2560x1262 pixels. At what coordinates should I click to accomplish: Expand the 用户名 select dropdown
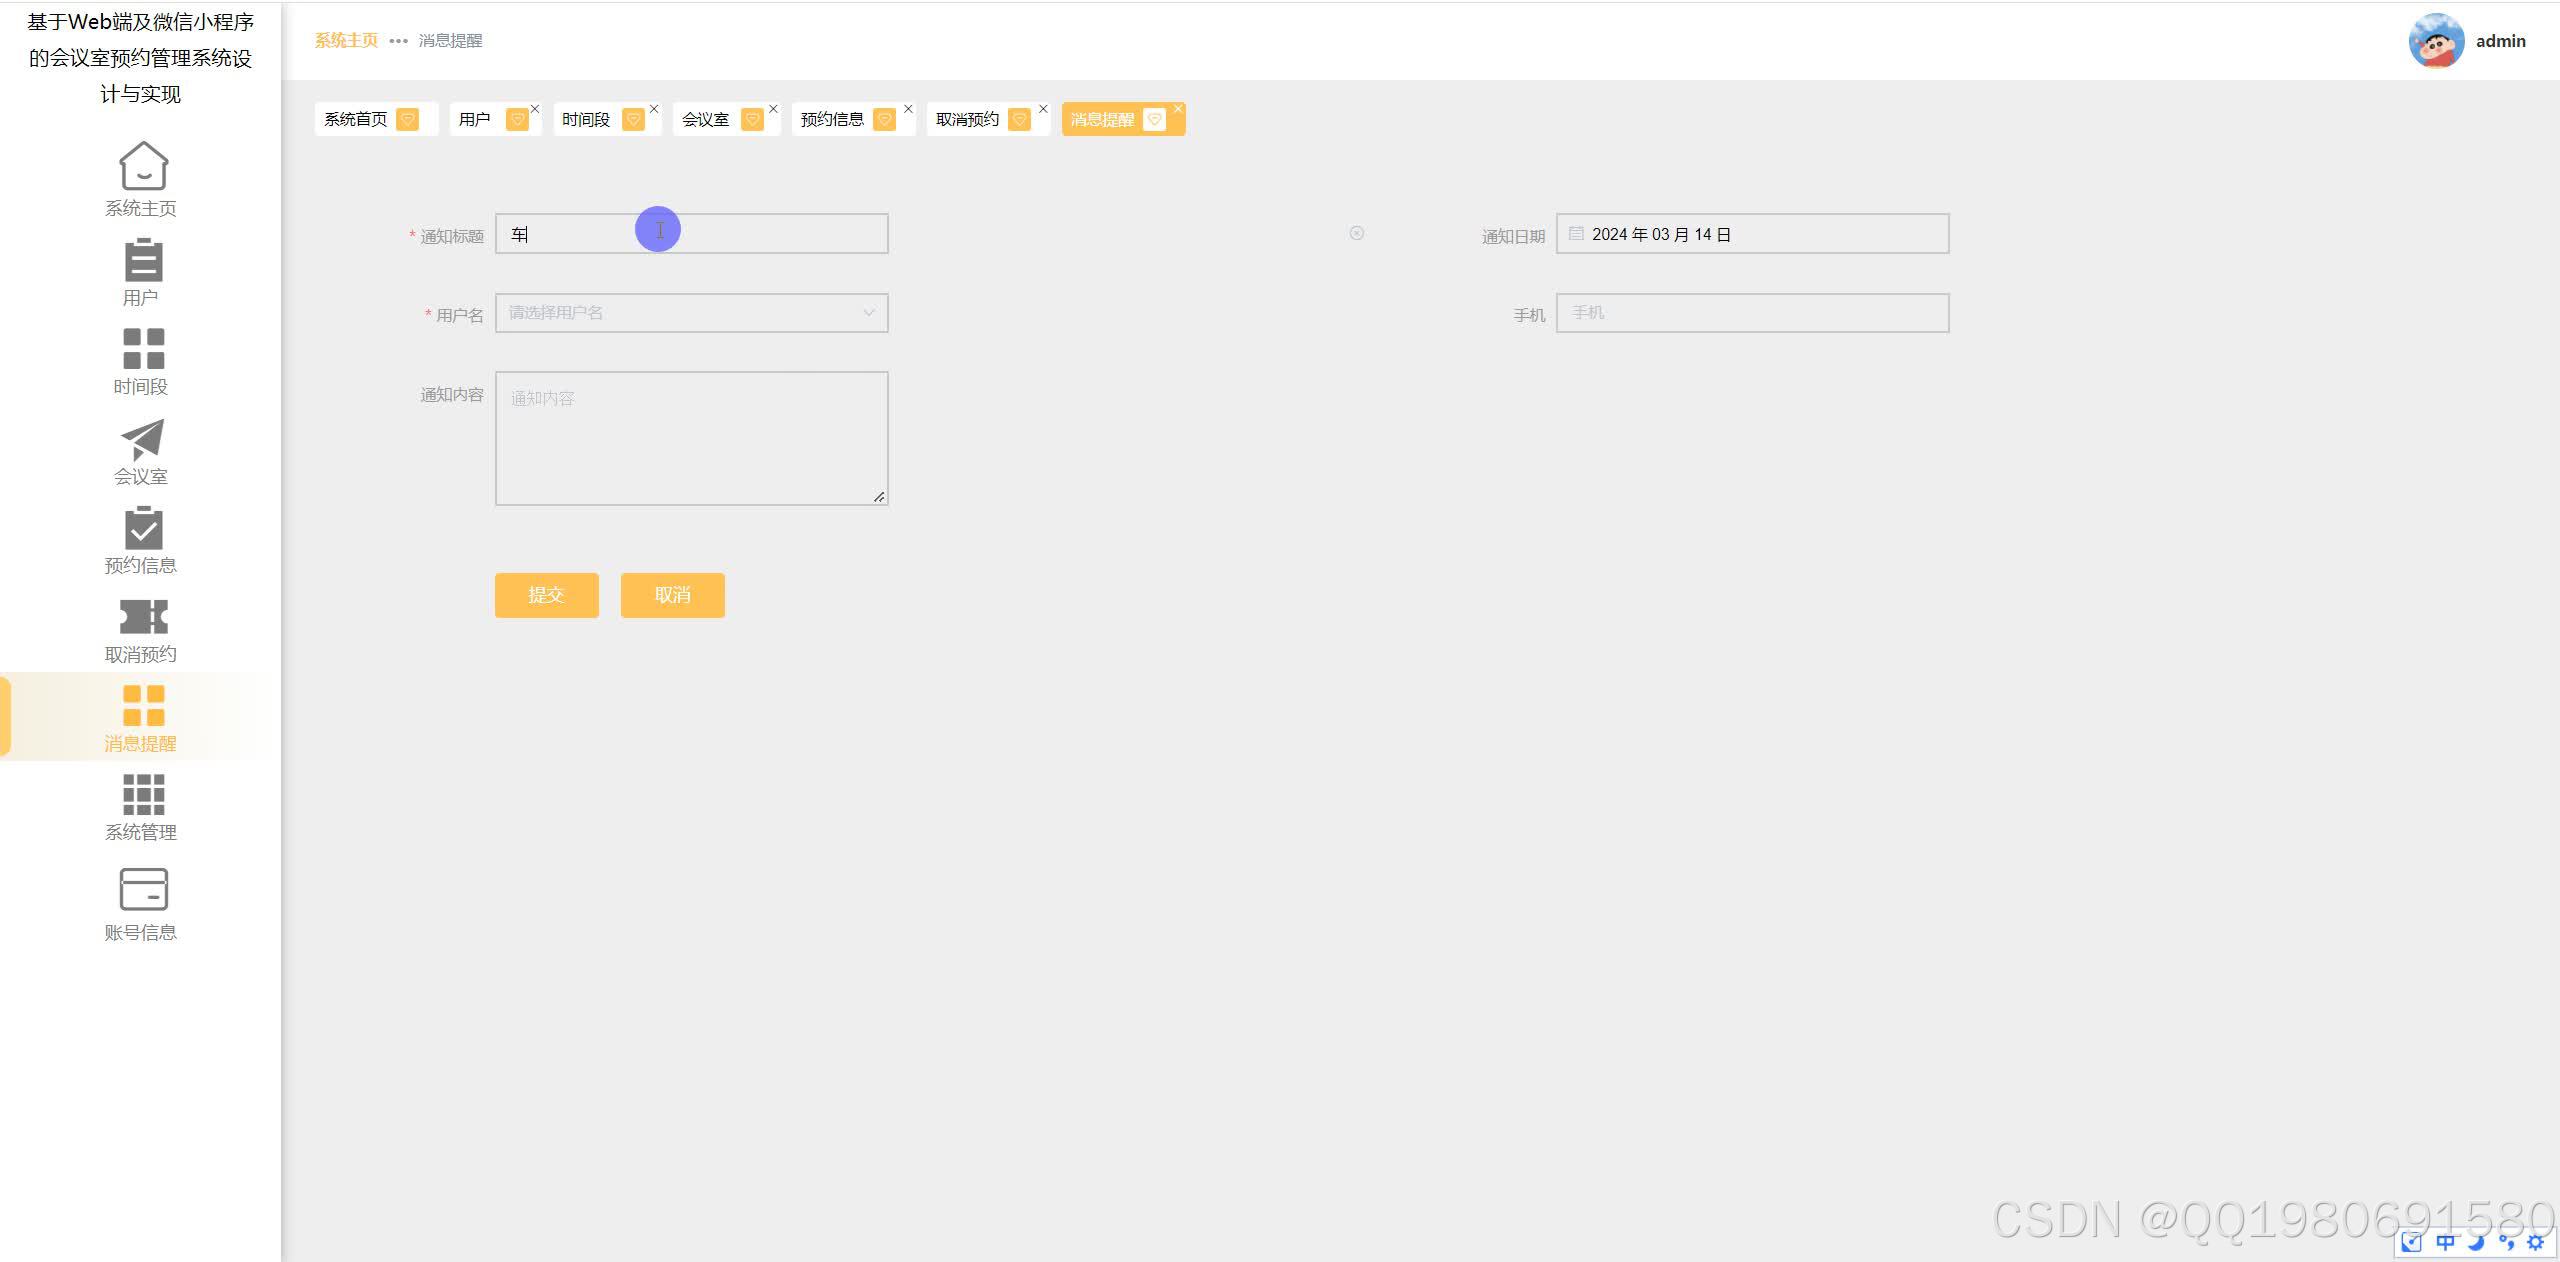point(691,313)
